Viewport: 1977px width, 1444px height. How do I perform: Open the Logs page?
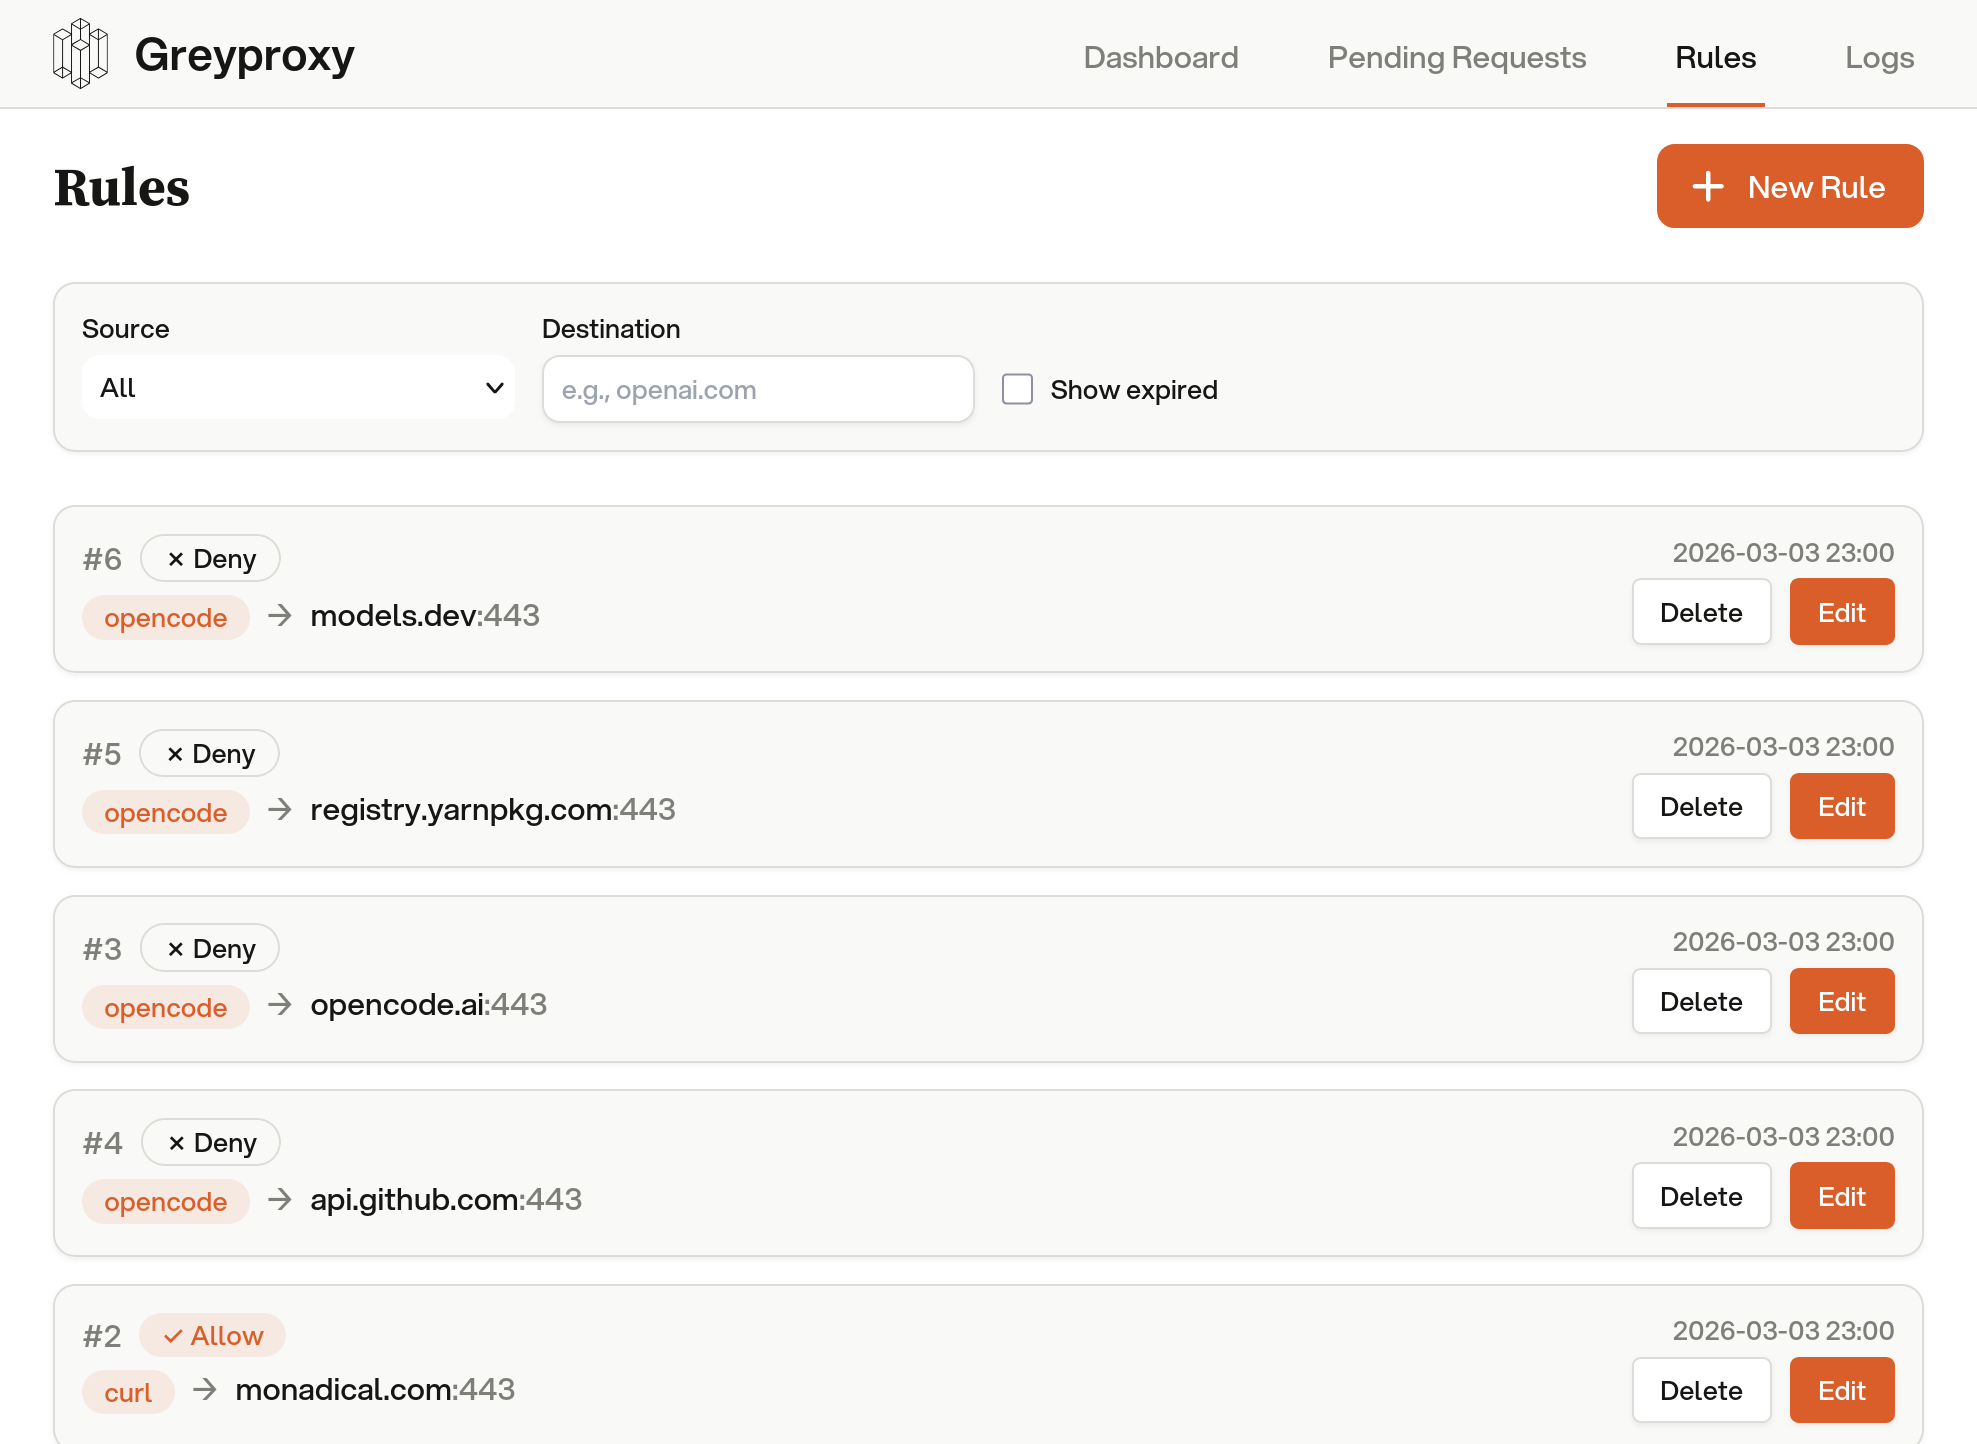coord(1879,57)
